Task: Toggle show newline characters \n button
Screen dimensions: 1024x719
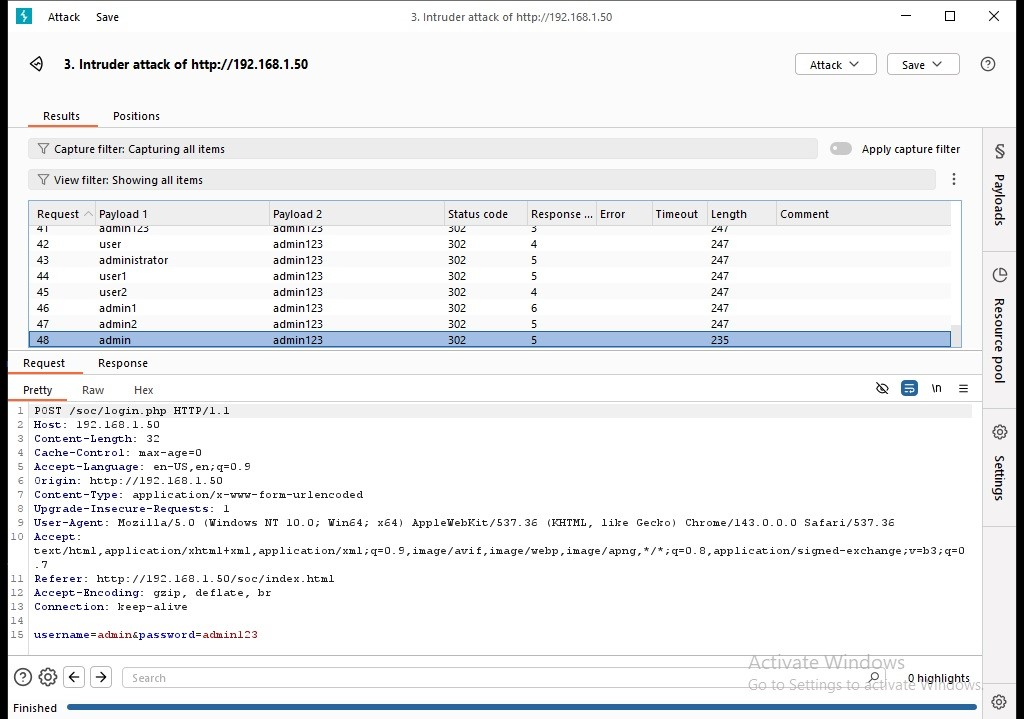Action: click(x=936, y=389)
